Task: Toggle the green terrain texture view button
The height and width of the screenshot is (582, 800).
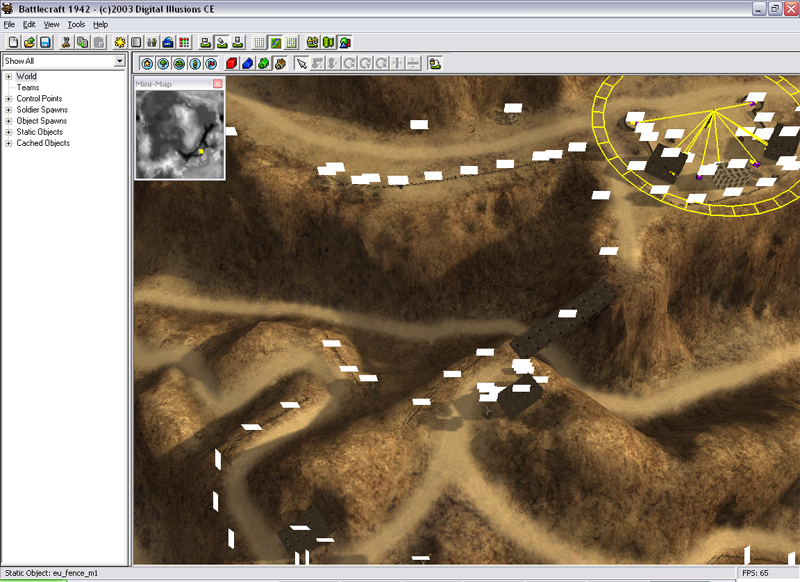Action: point(275,43)
